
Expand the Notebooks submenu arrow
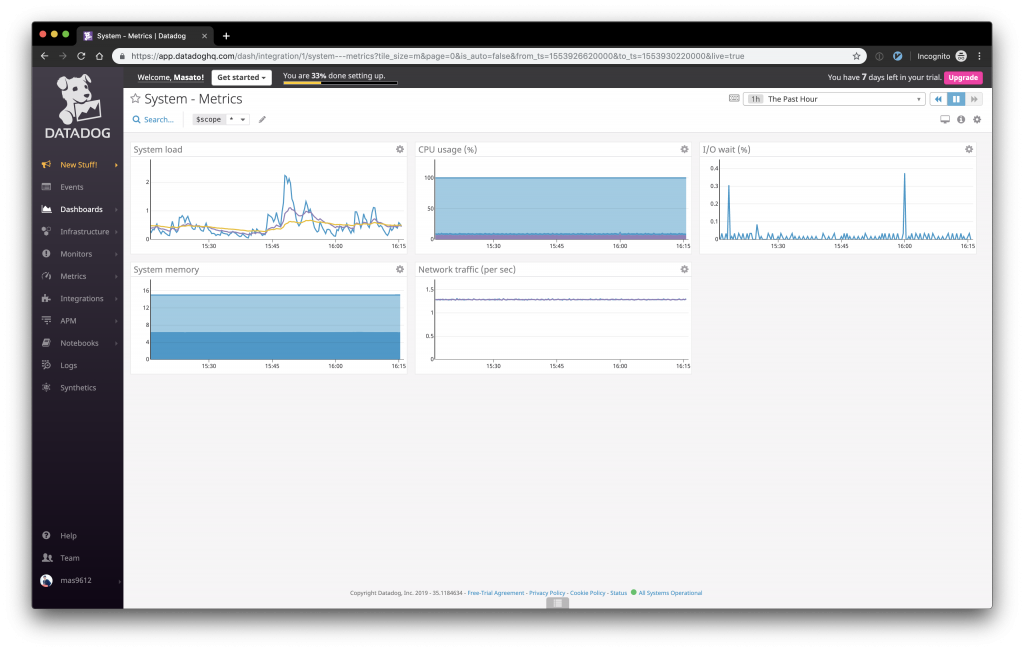click(x=116, y=343)
